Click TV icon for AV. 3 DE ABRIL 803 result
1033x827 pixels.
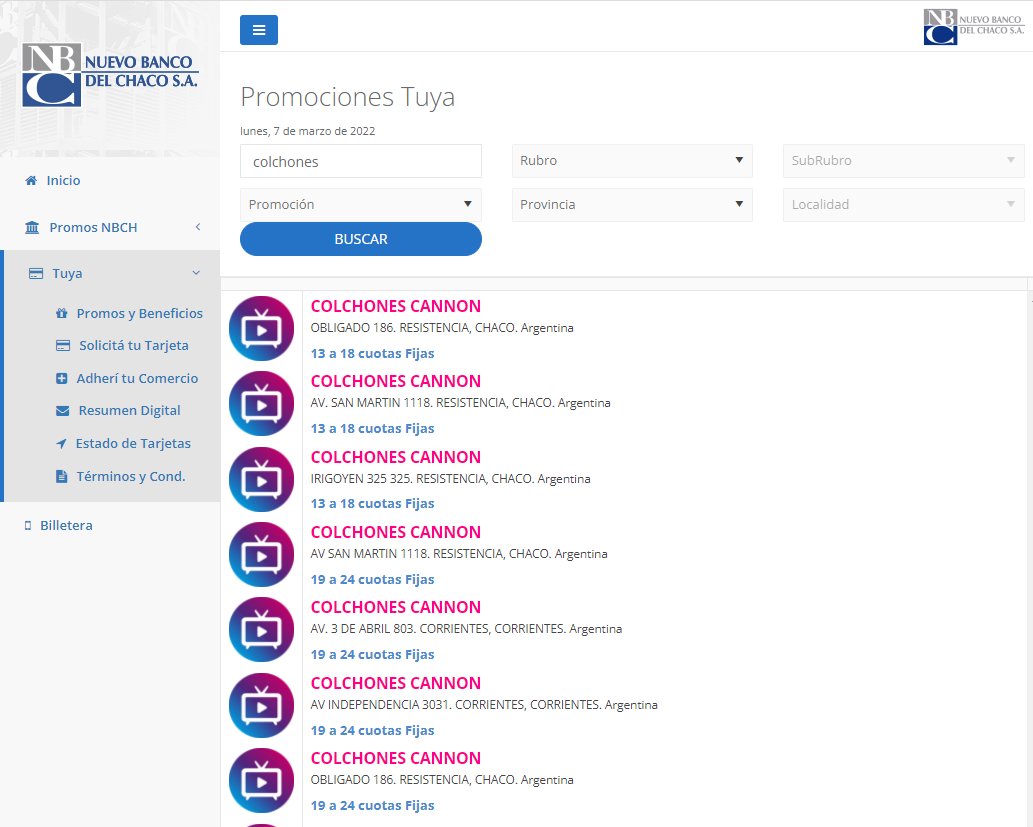click(262, 629)
